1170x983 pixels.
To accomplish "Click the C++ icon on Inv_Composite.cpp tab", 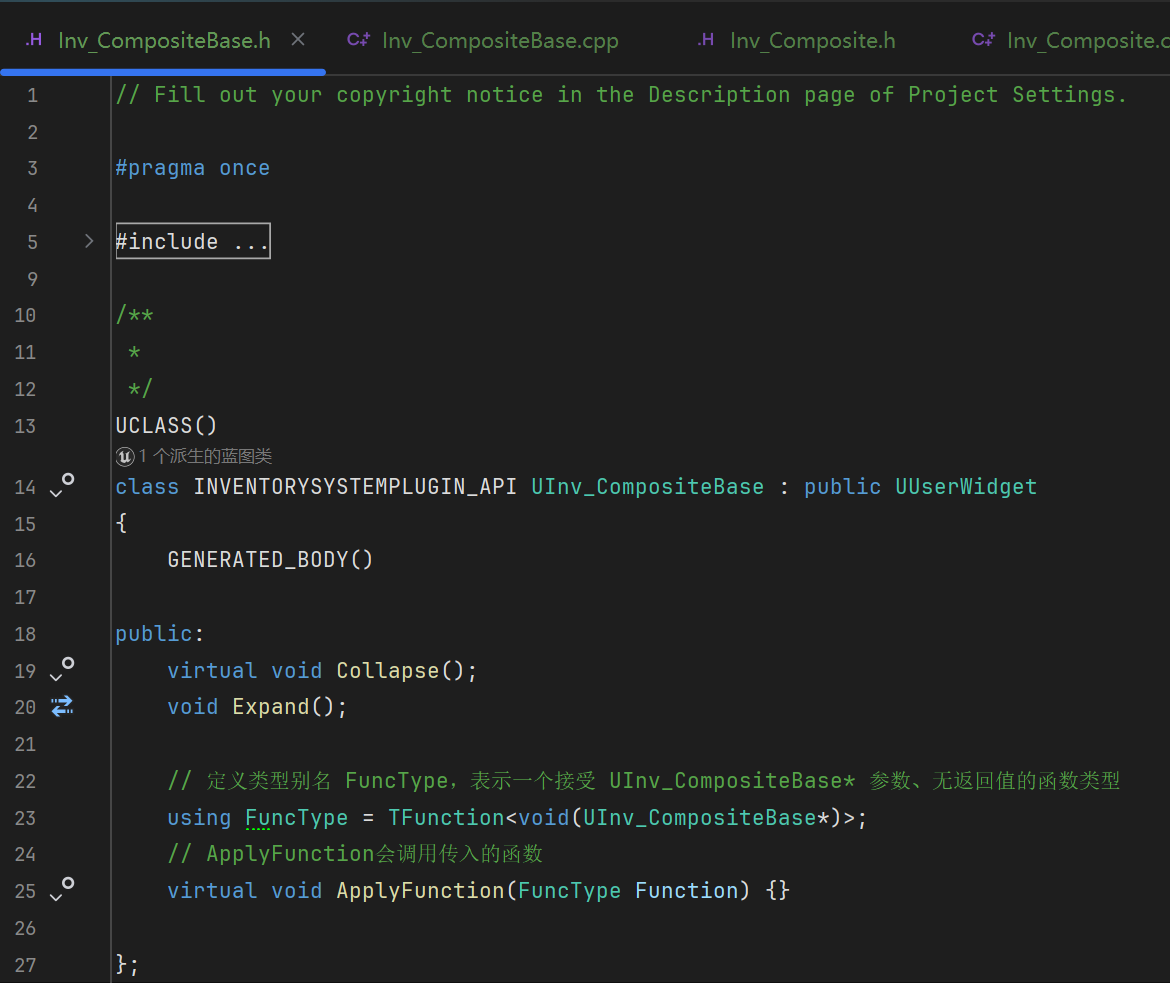I will pyautogui.click(x=983, y=40).
